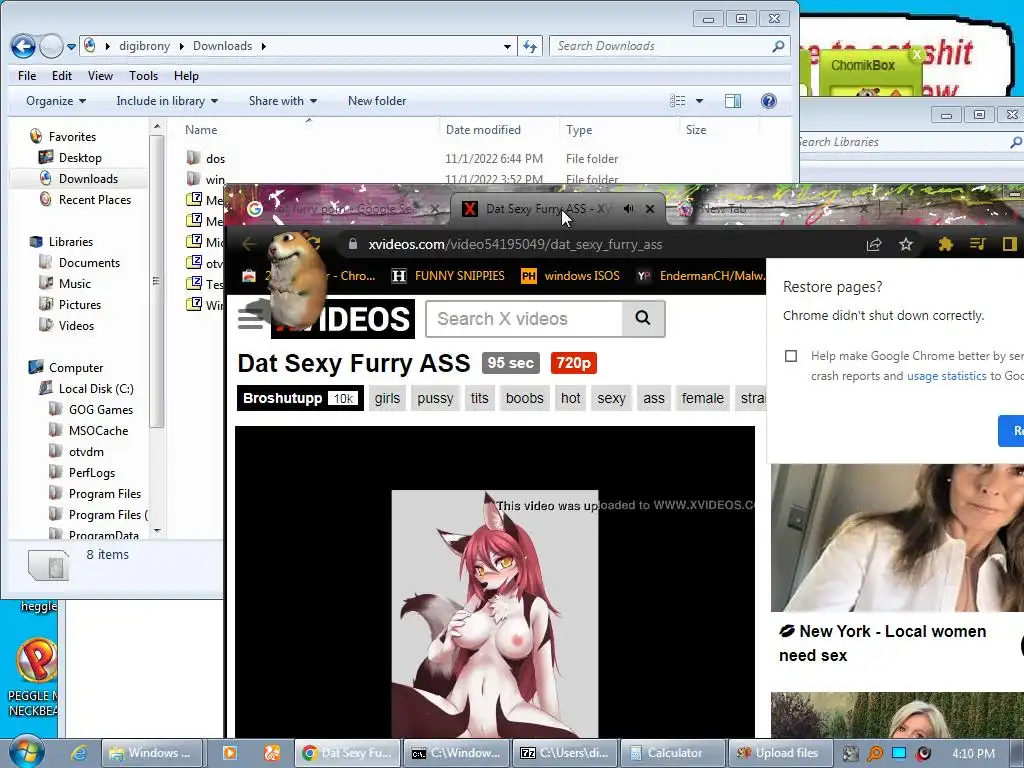Launch Internet Explorer from taskbar
The width and height of the screenshot is (1024, 768).
(79, 753)
